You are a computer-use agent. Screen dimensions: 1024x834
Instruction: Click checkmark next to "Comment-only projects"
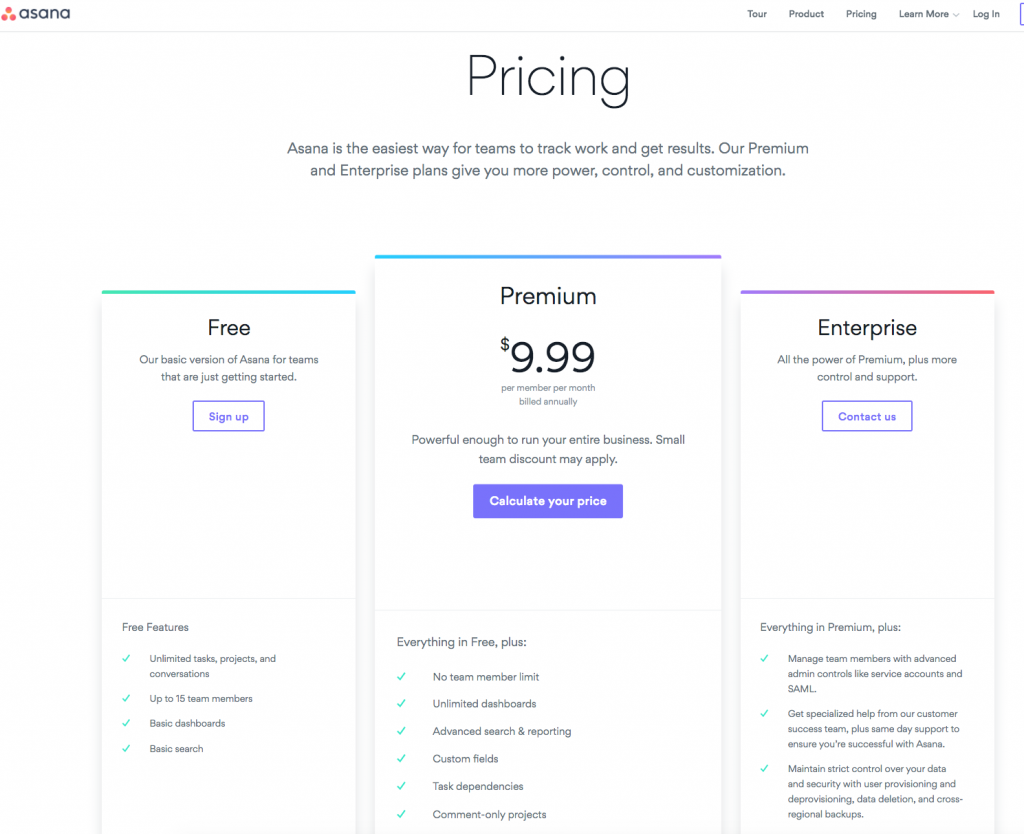401,814
